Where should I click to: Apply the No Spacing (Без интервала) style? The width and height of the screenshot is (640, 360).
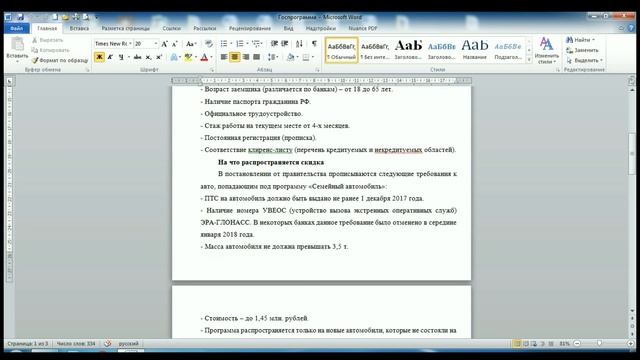375,50
